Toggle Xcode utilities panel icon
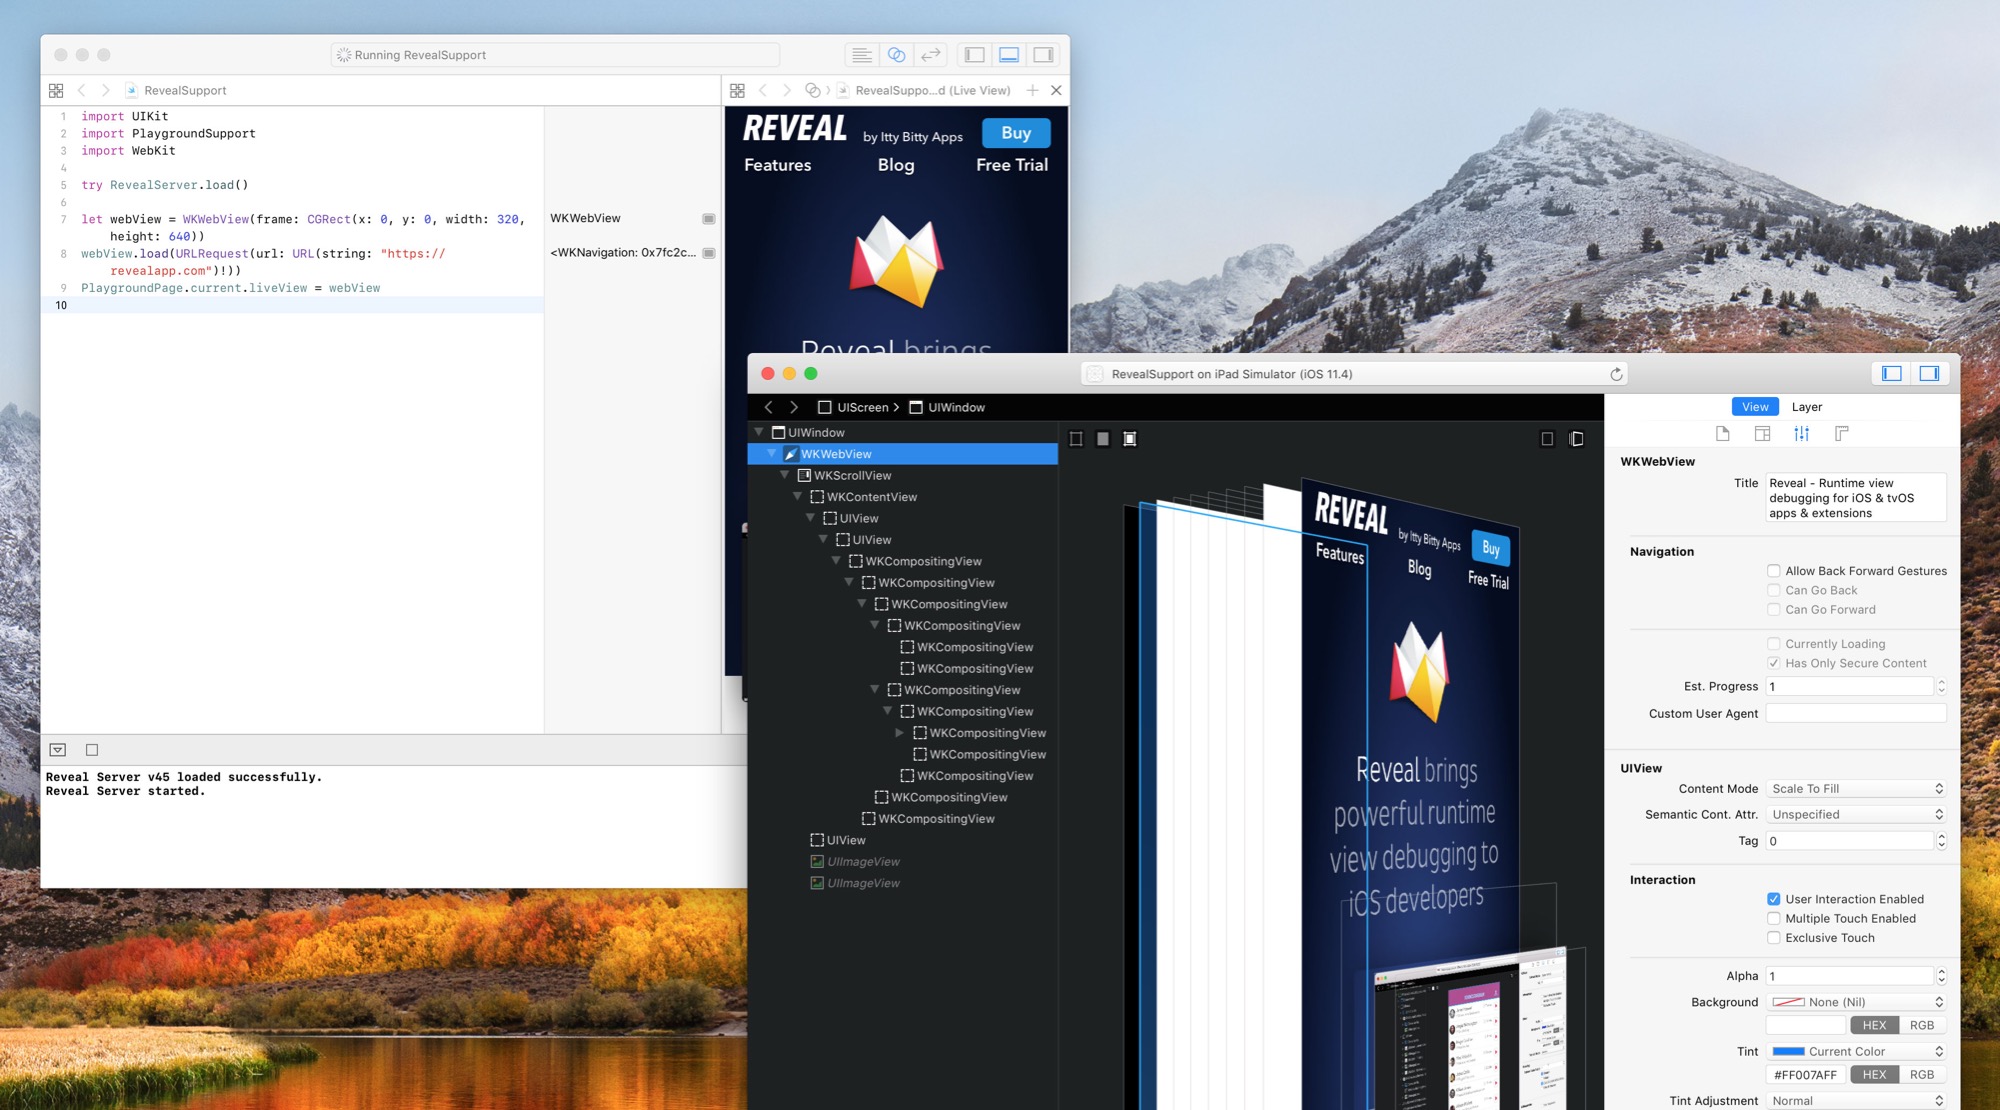Screen dimensions: 2000x1110 [1043, 55]
